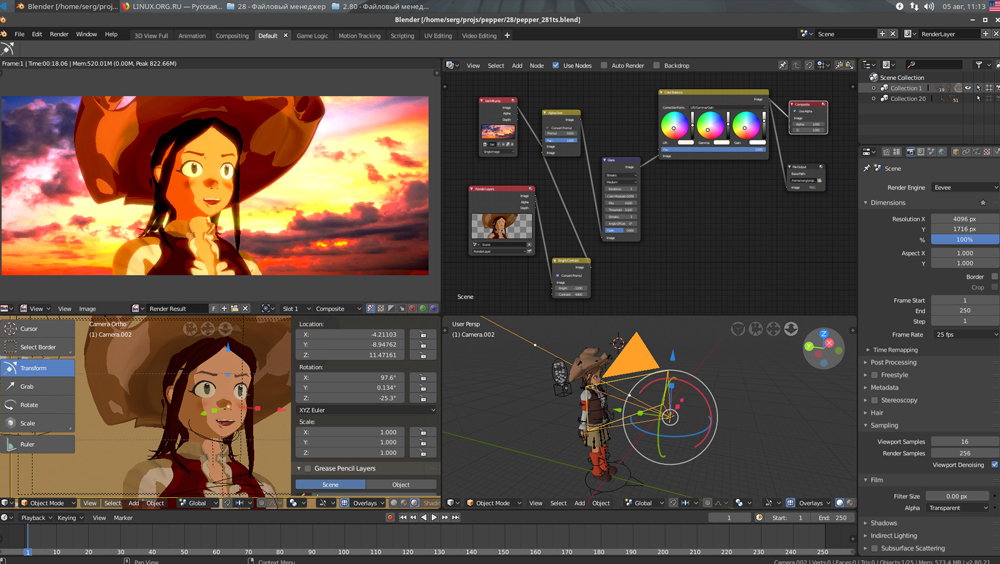
Task: Click the blue channel display icon
Action: (x=433, y=309)
